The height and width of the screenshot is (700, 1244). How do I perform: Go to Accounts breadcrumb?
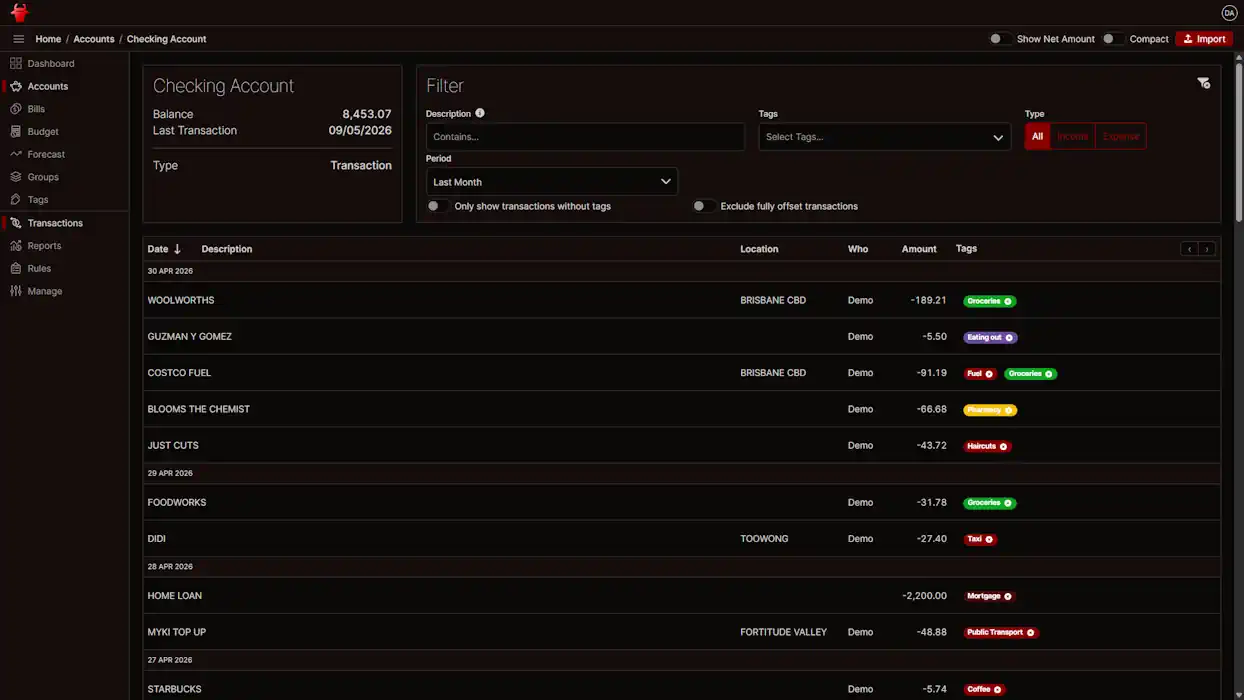pos(94,39)
